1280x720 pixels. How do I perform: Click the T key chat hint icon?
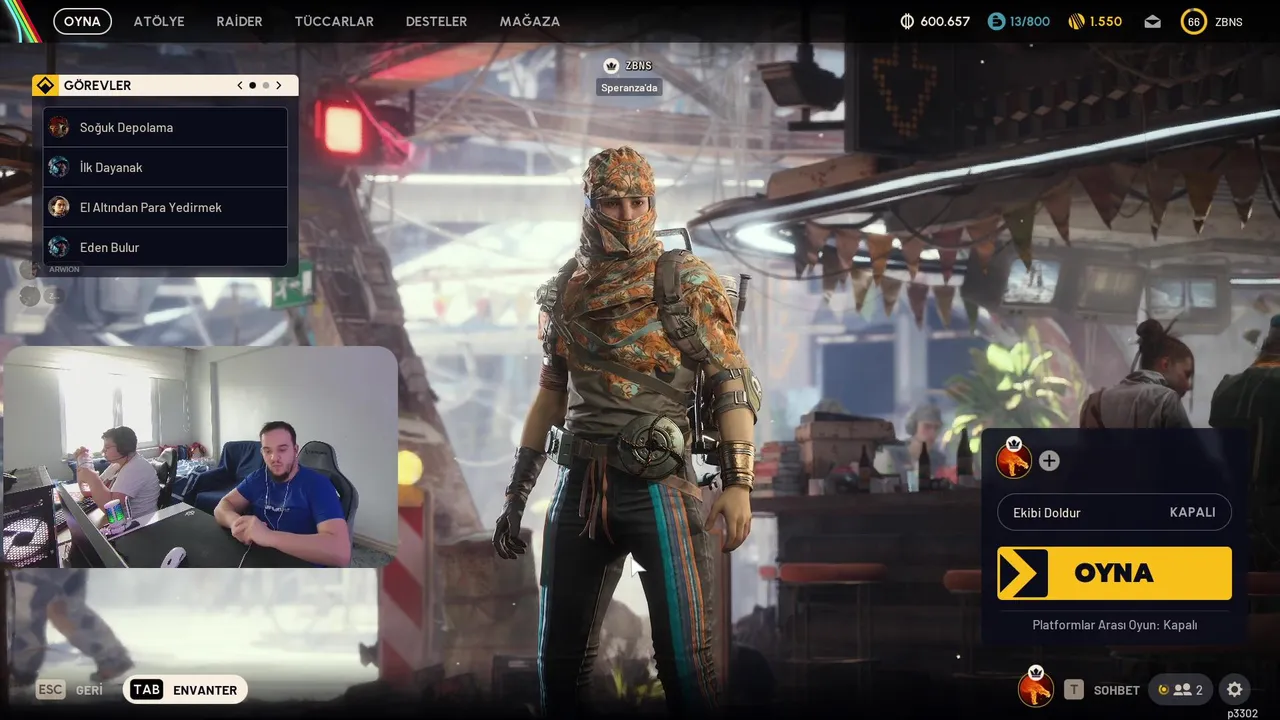point(1074,689)
